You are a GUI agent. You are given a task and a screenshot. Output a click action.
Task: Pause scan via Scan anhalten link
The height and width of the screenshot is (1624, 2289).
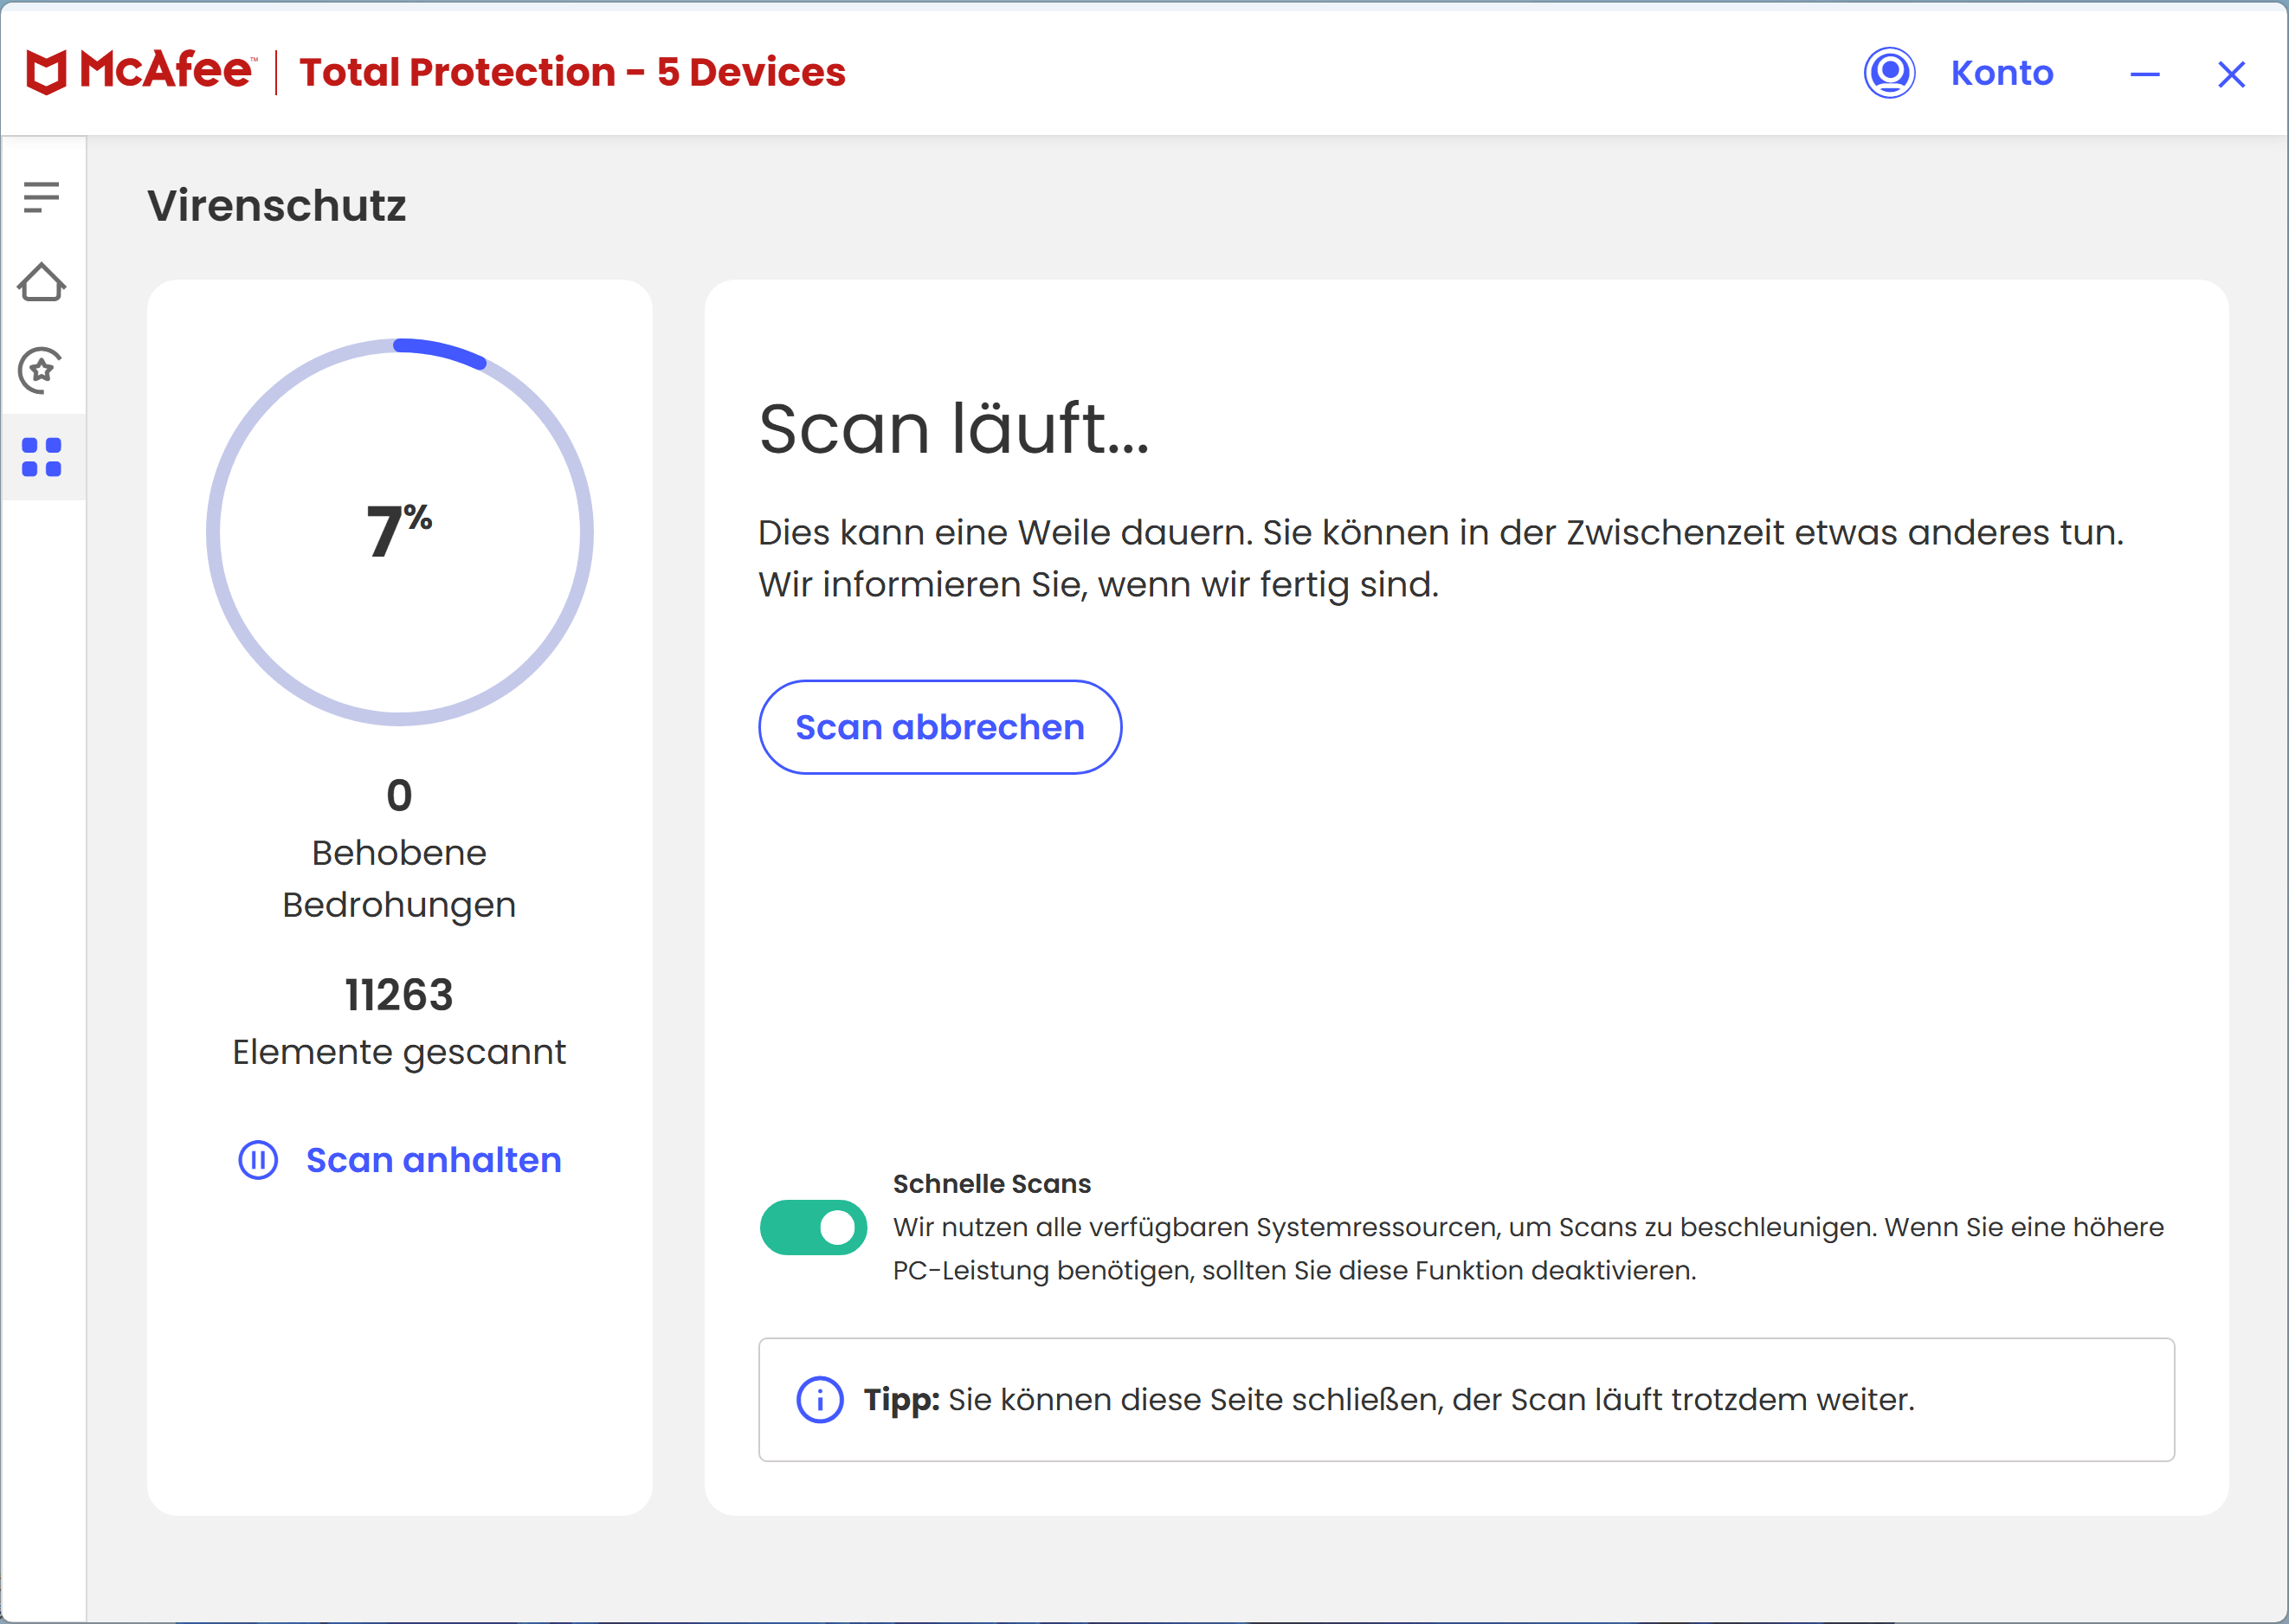pos(433,1160)
